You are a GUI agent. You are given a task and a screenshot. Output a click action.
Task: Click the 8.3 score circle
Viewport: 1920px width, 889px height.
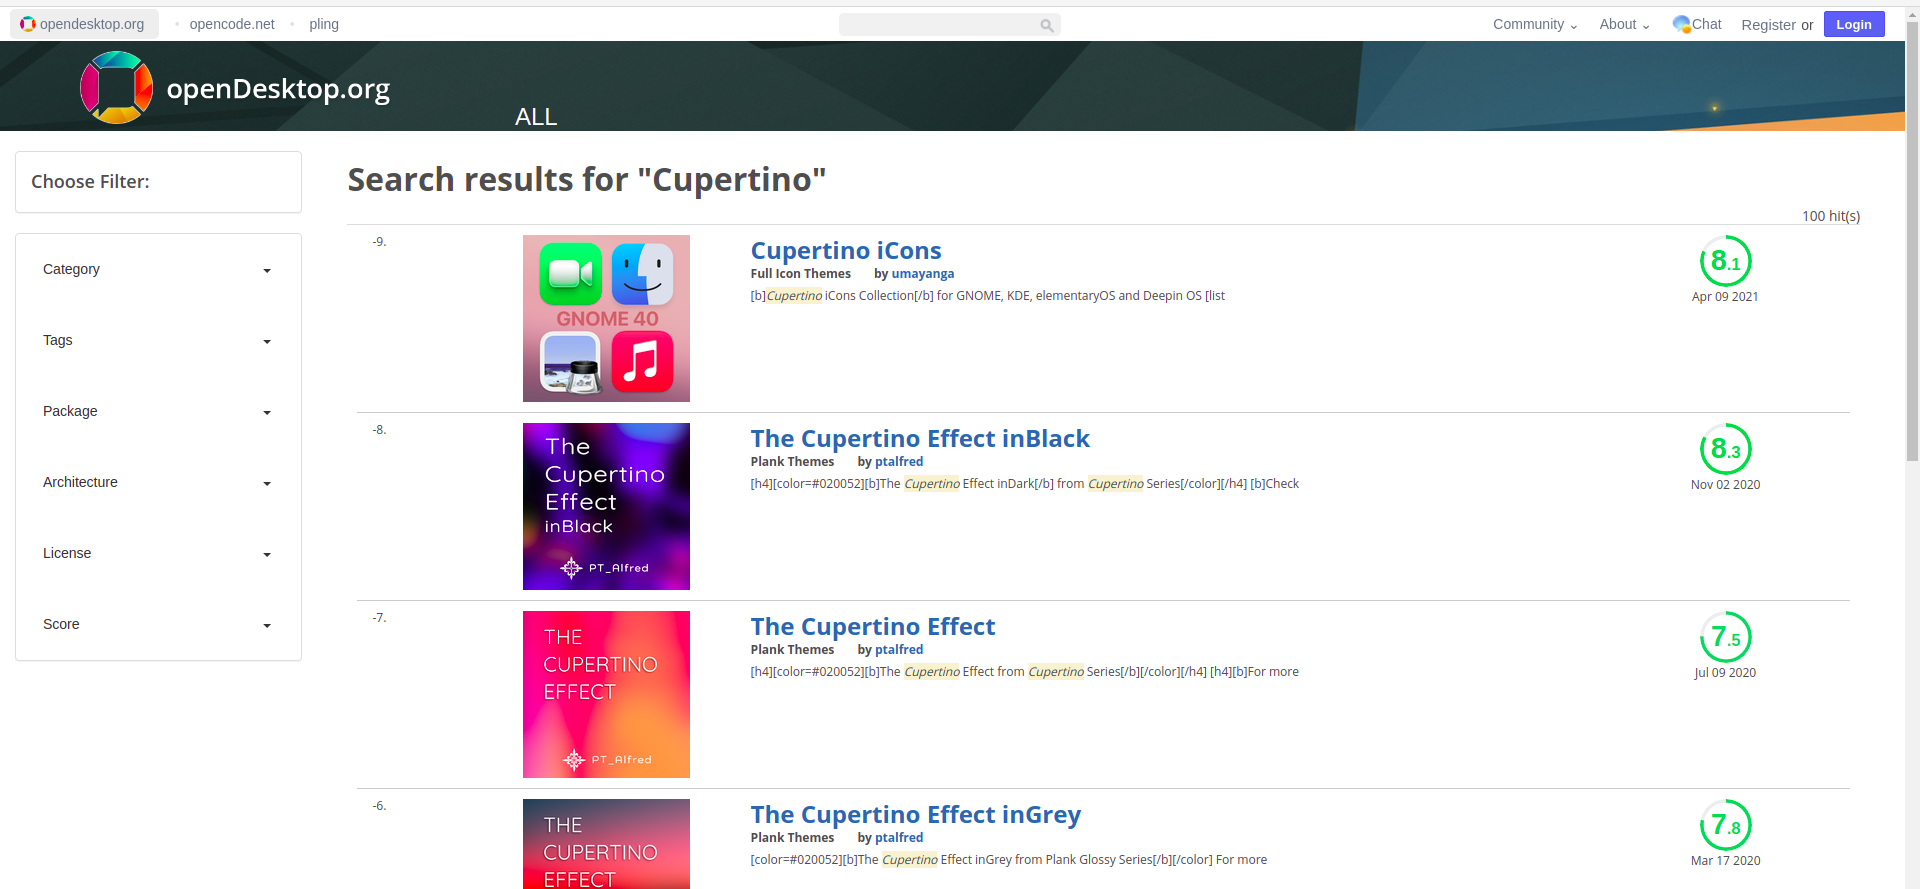coord(1725,449)
